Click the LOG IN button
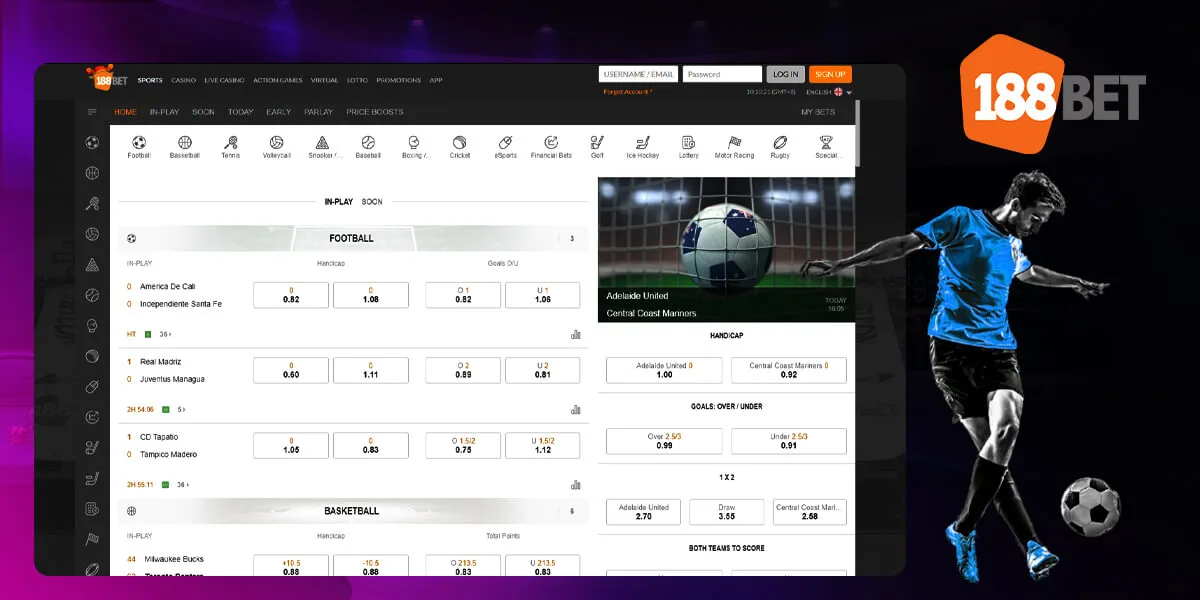The width and height of the screenshot is (1200, 600). pyautogui.click(x=786, y=74)
